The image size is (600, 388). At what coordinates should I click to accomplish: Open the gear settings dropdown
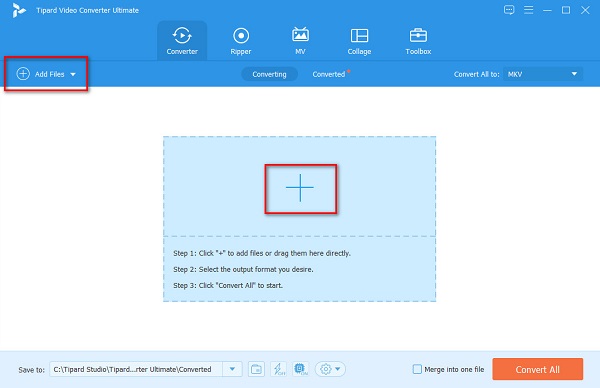point(330,369)
